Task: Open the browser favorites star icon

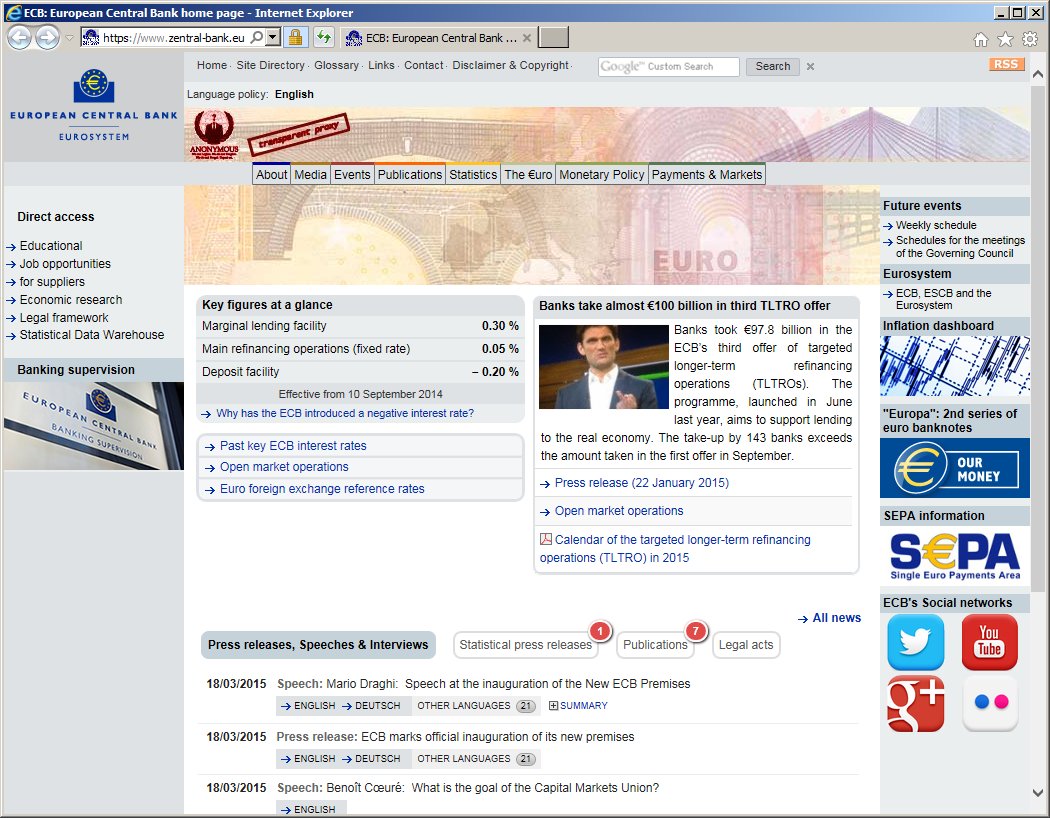Action: coord(1005,39)
